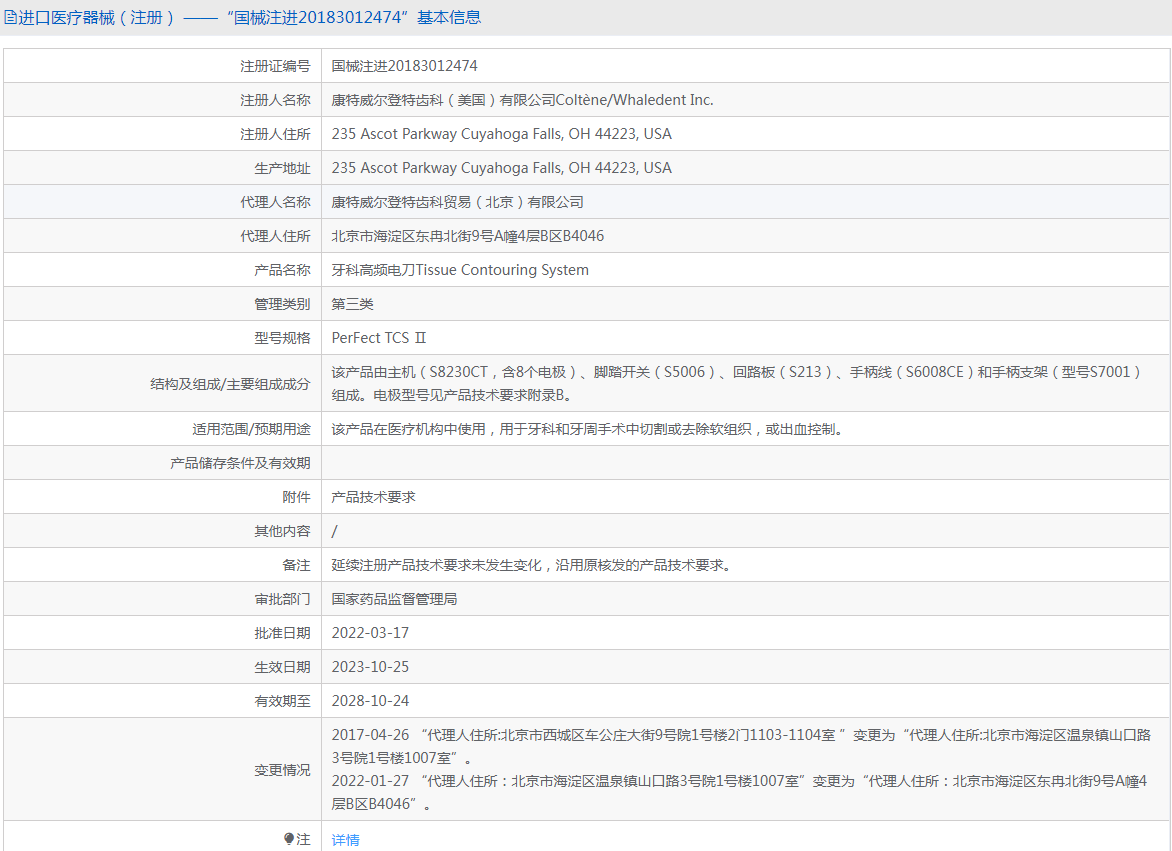Select the remark text 延续注册产品技术要求未发生变化
The height and width of the screenshot is (851, 1172).
coord(533,565)
